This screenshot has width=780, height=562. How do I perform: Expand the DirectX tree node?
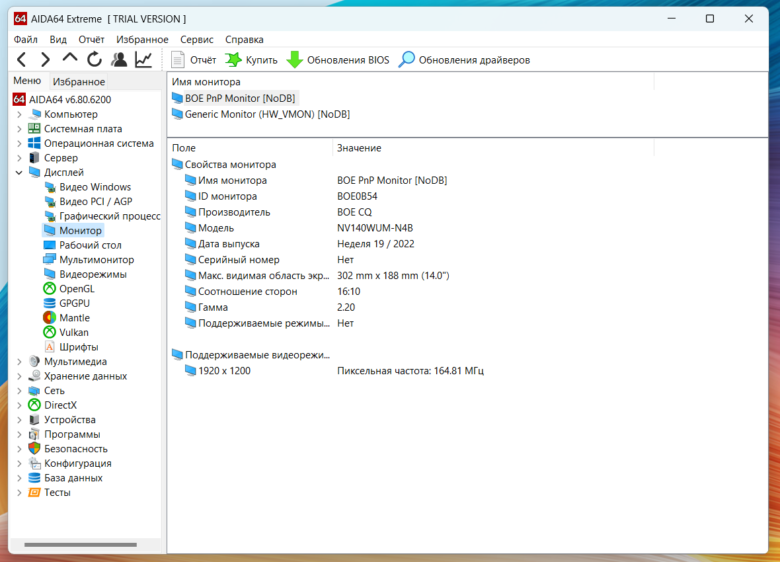pyautogui.click(x=19, y=405)
